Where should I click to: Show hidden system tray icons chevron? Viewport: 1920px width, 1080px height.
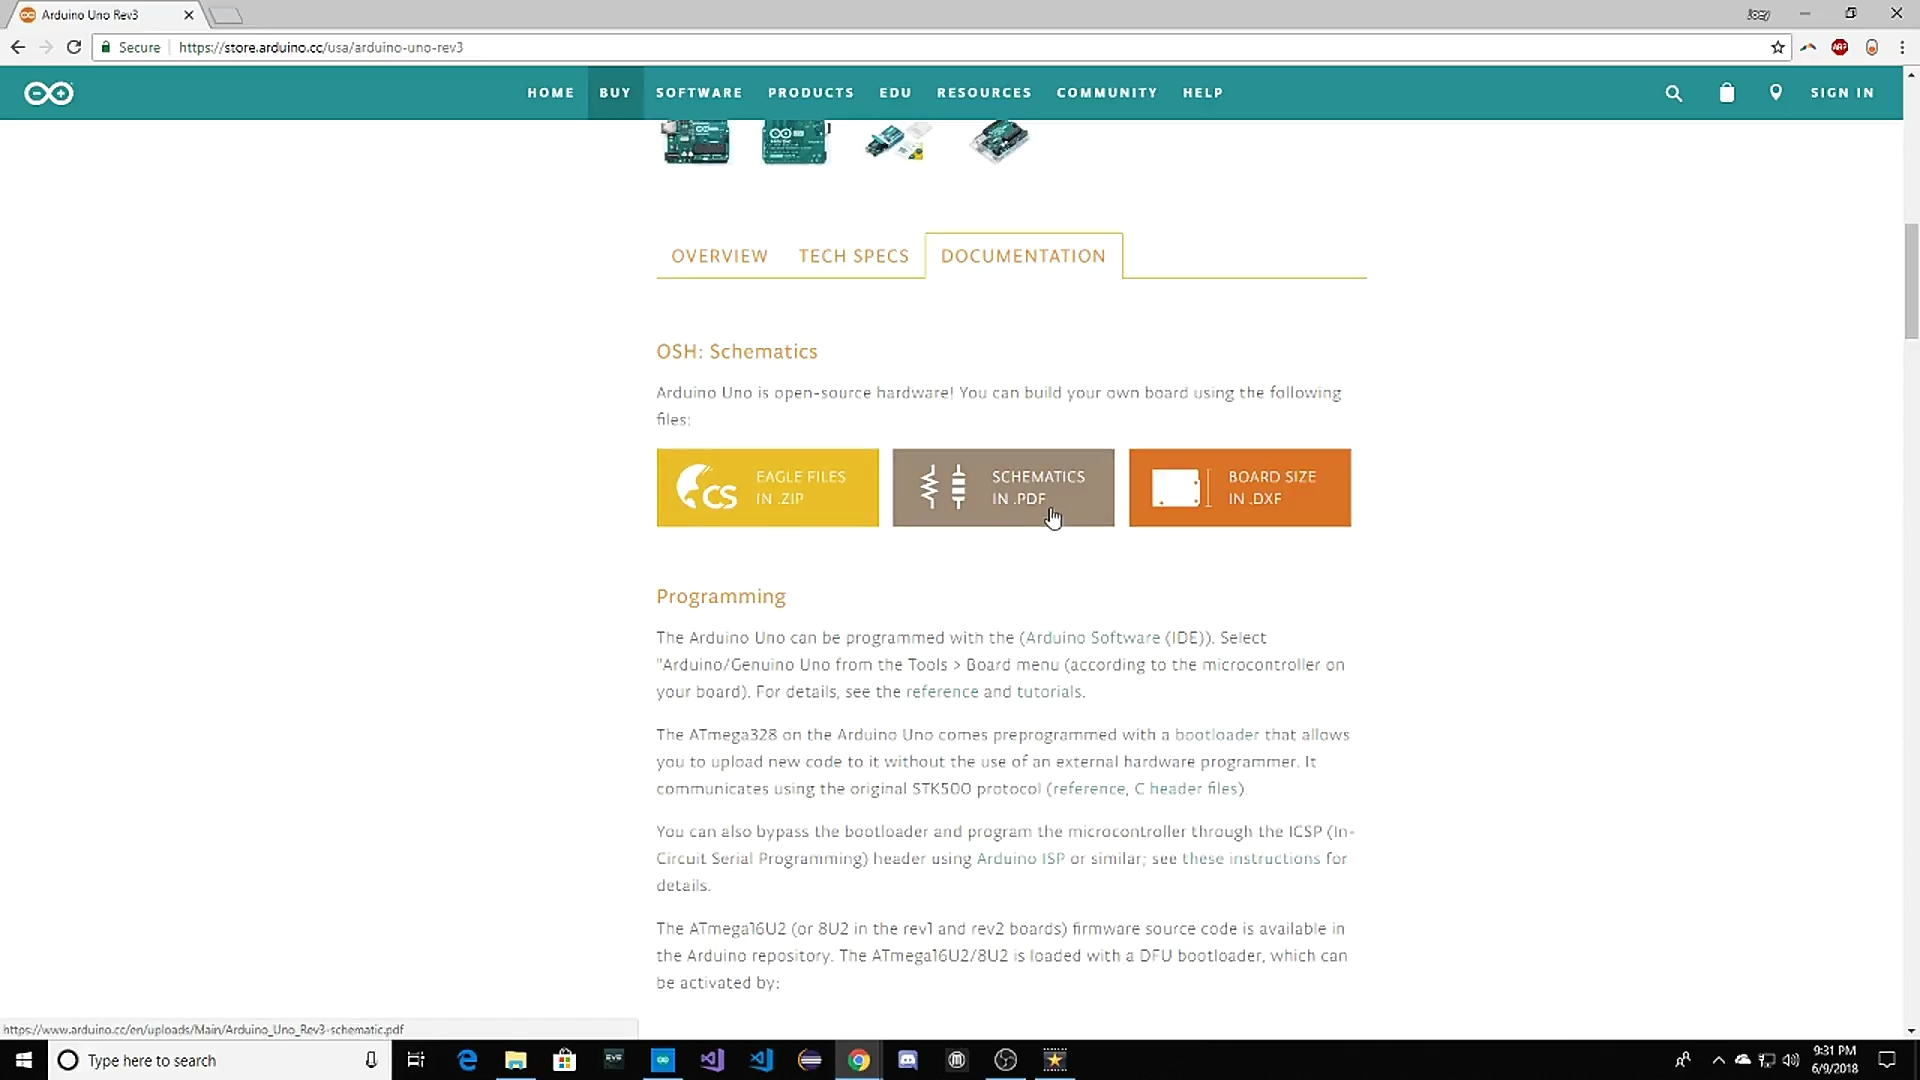click(1718, 1060)
